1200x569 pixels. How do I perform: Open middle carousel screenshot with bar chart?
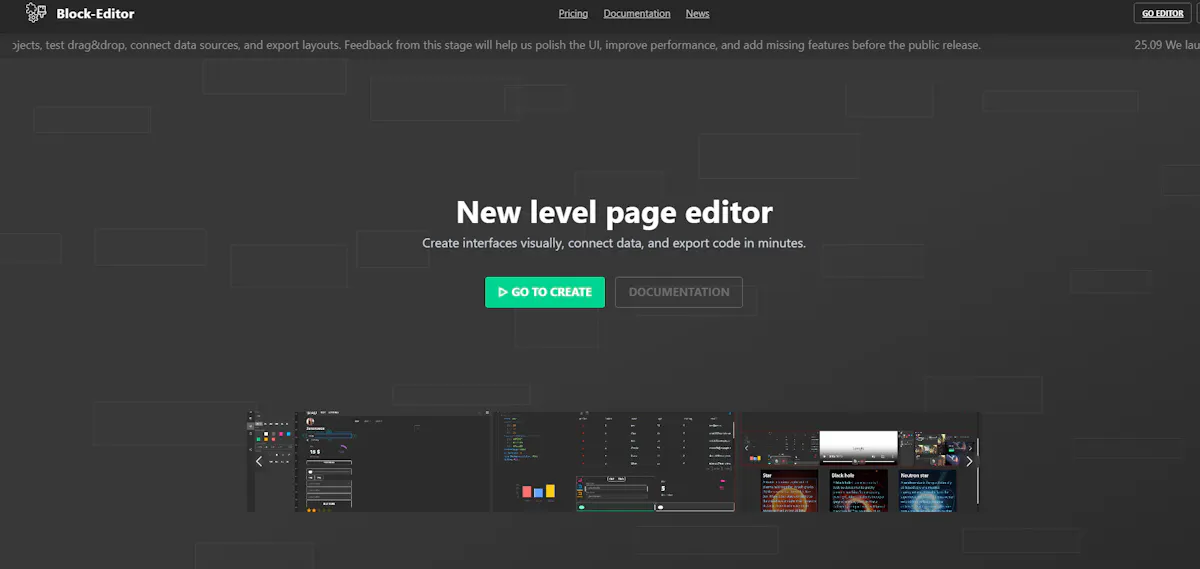(613, 462)
